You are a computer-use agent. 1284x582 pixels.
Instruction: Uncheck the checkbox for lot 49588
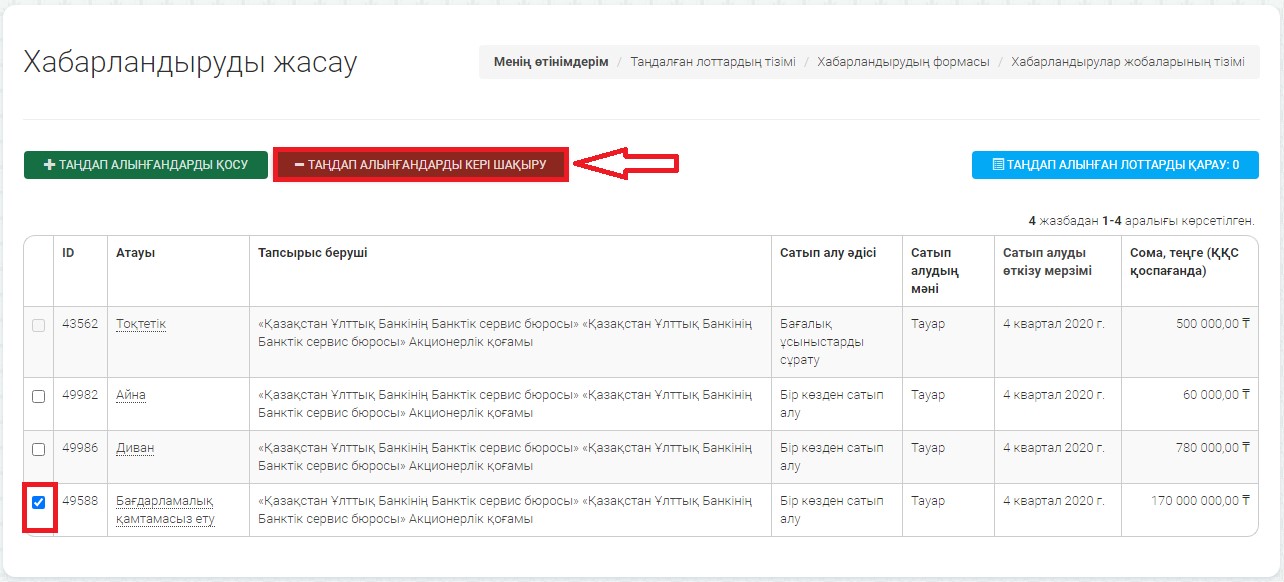pyautogui.click(x=38, y=502)
